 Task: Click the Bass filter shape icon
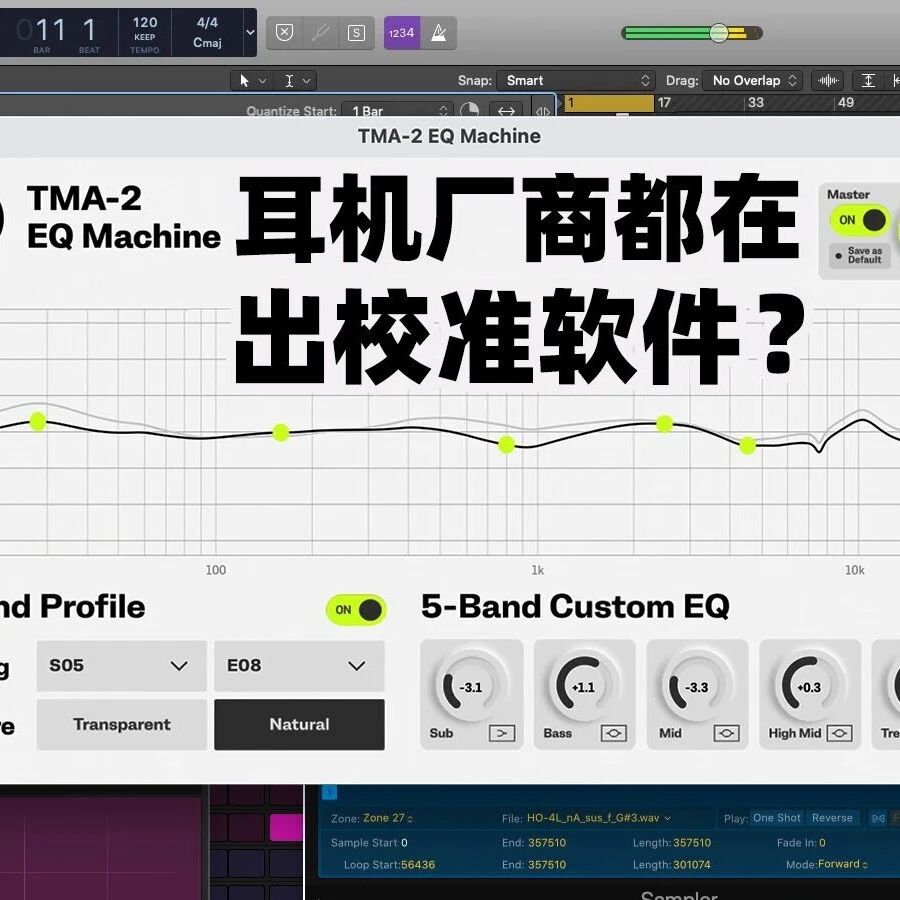click(x=614, y=733)
